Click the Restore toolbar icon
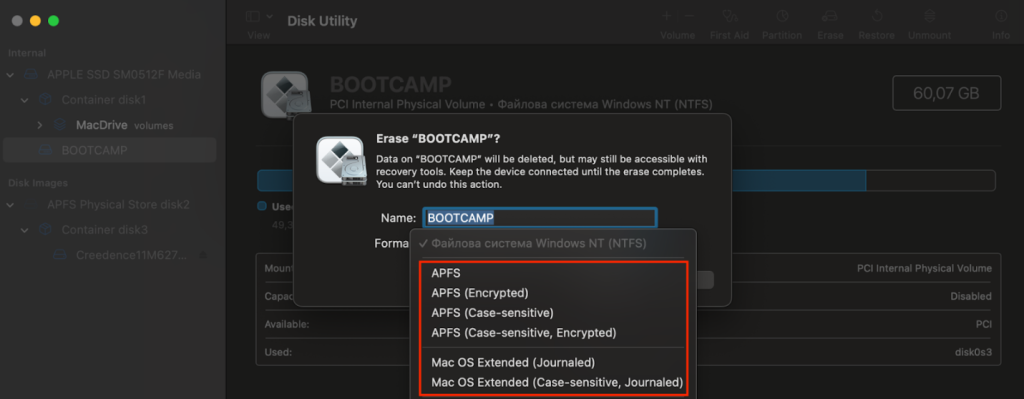Screen dimensions: 1024x399 876,16
